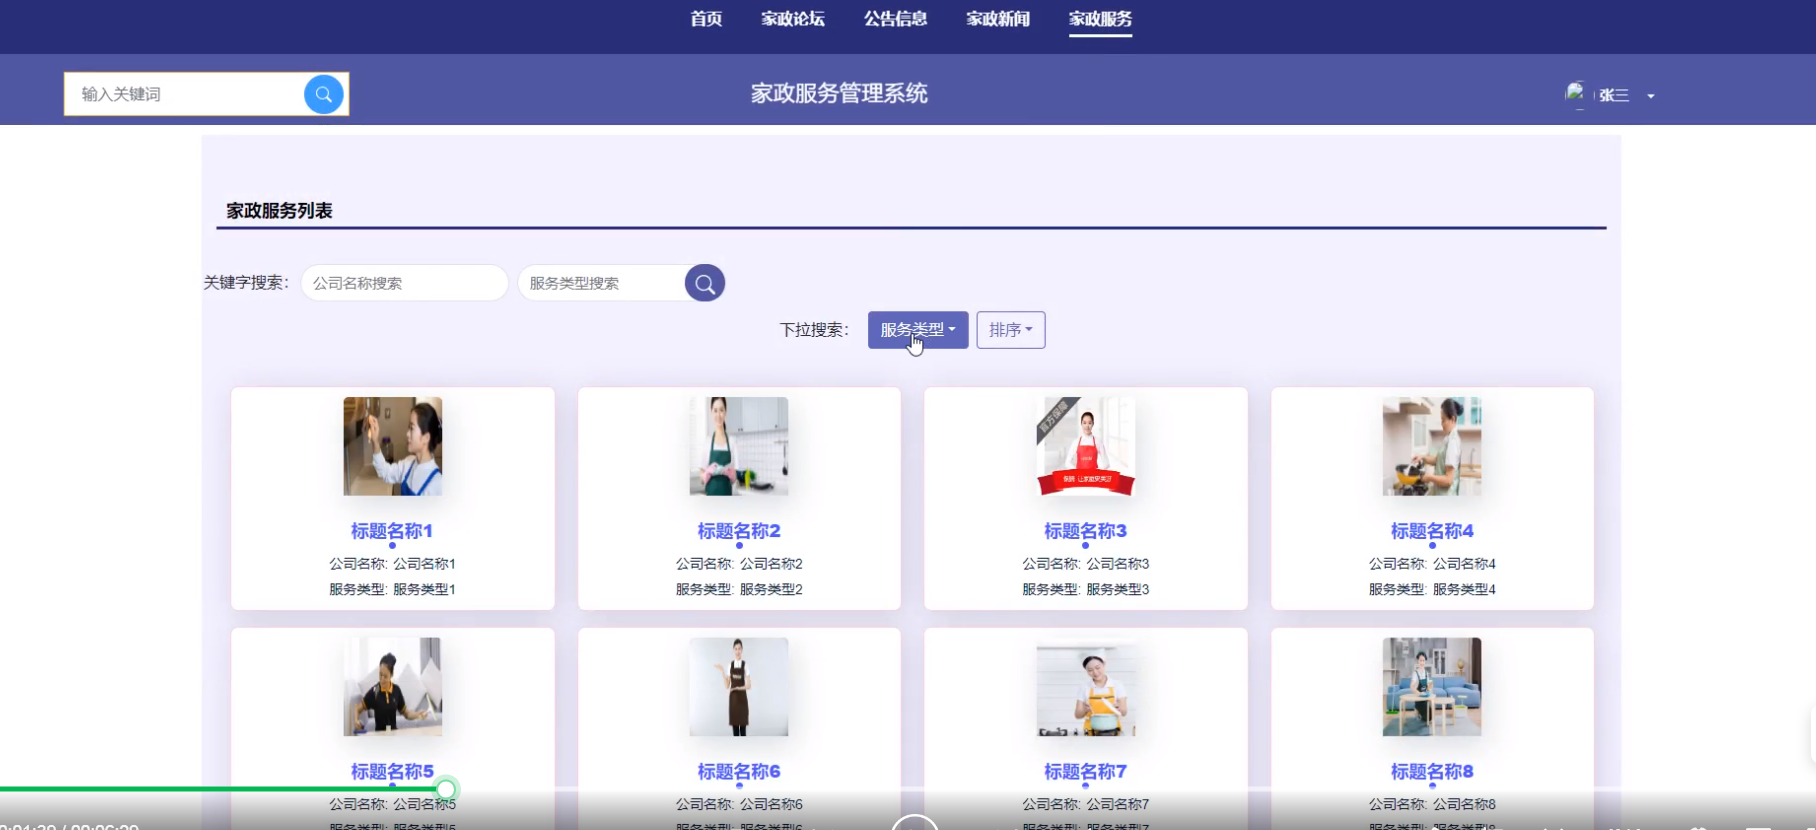Click the 公司名称: 公司名称6 text
This screenshot has height=830, width=1816.
(739, 805)
